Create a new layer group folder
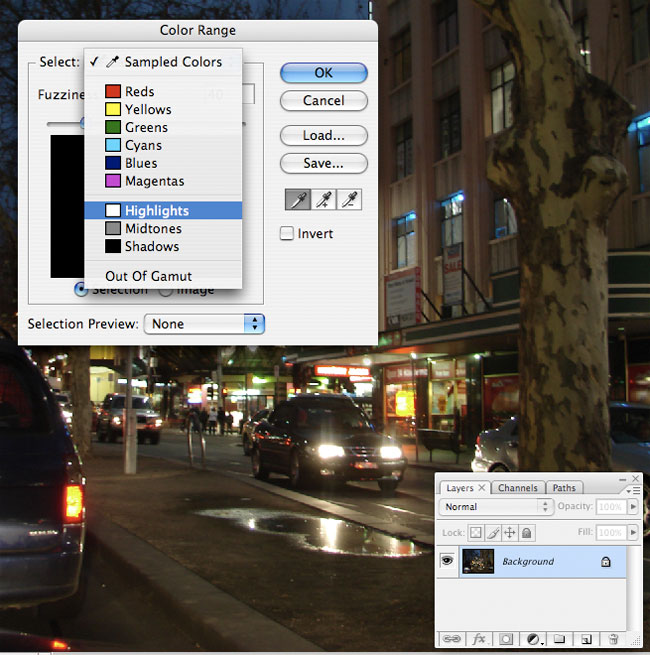650x655 pixels. tap(560, 638)
